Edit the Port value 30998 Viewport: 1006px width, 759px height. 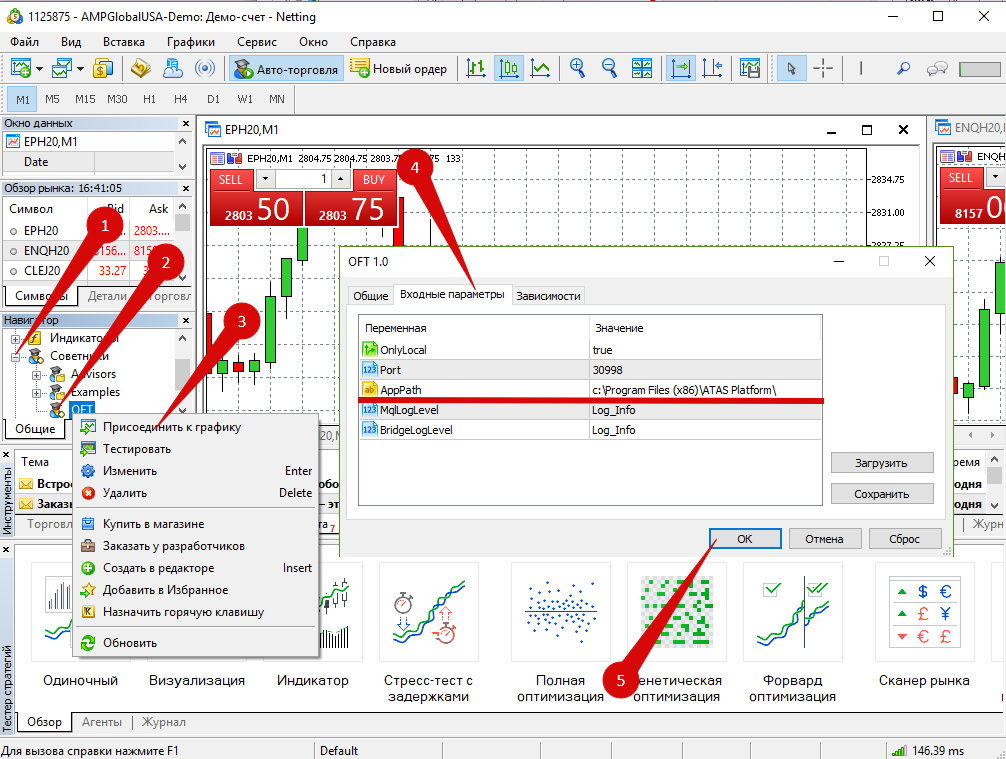pyautogui.click(x=705, y=370)
